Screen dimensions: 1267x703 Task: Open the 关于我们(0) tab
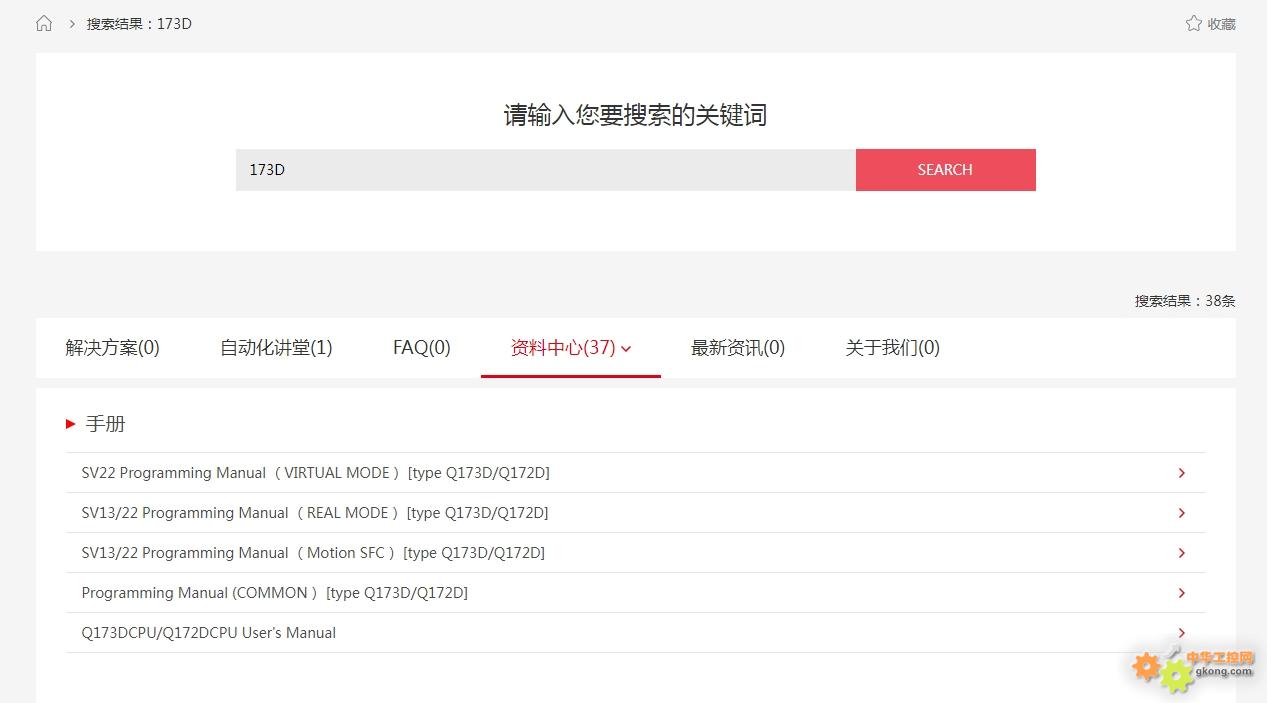pos(892,348)
